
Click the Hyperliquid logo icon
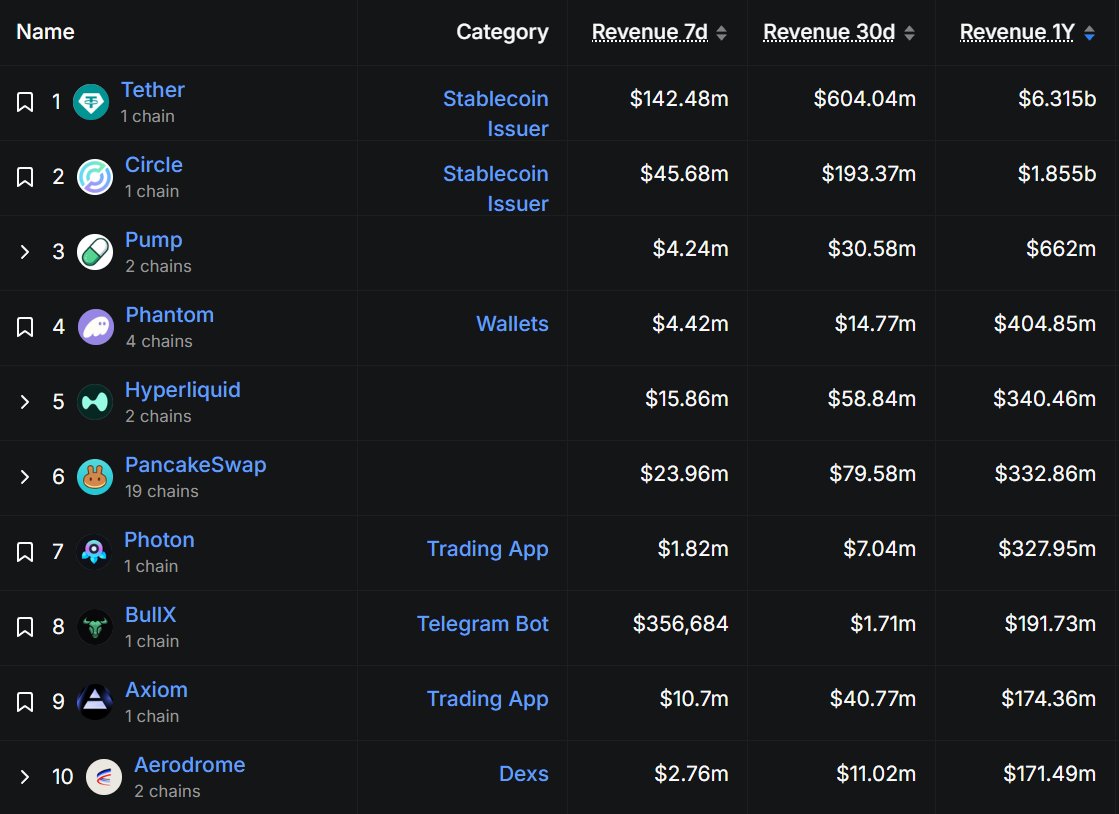coord(95,402)
